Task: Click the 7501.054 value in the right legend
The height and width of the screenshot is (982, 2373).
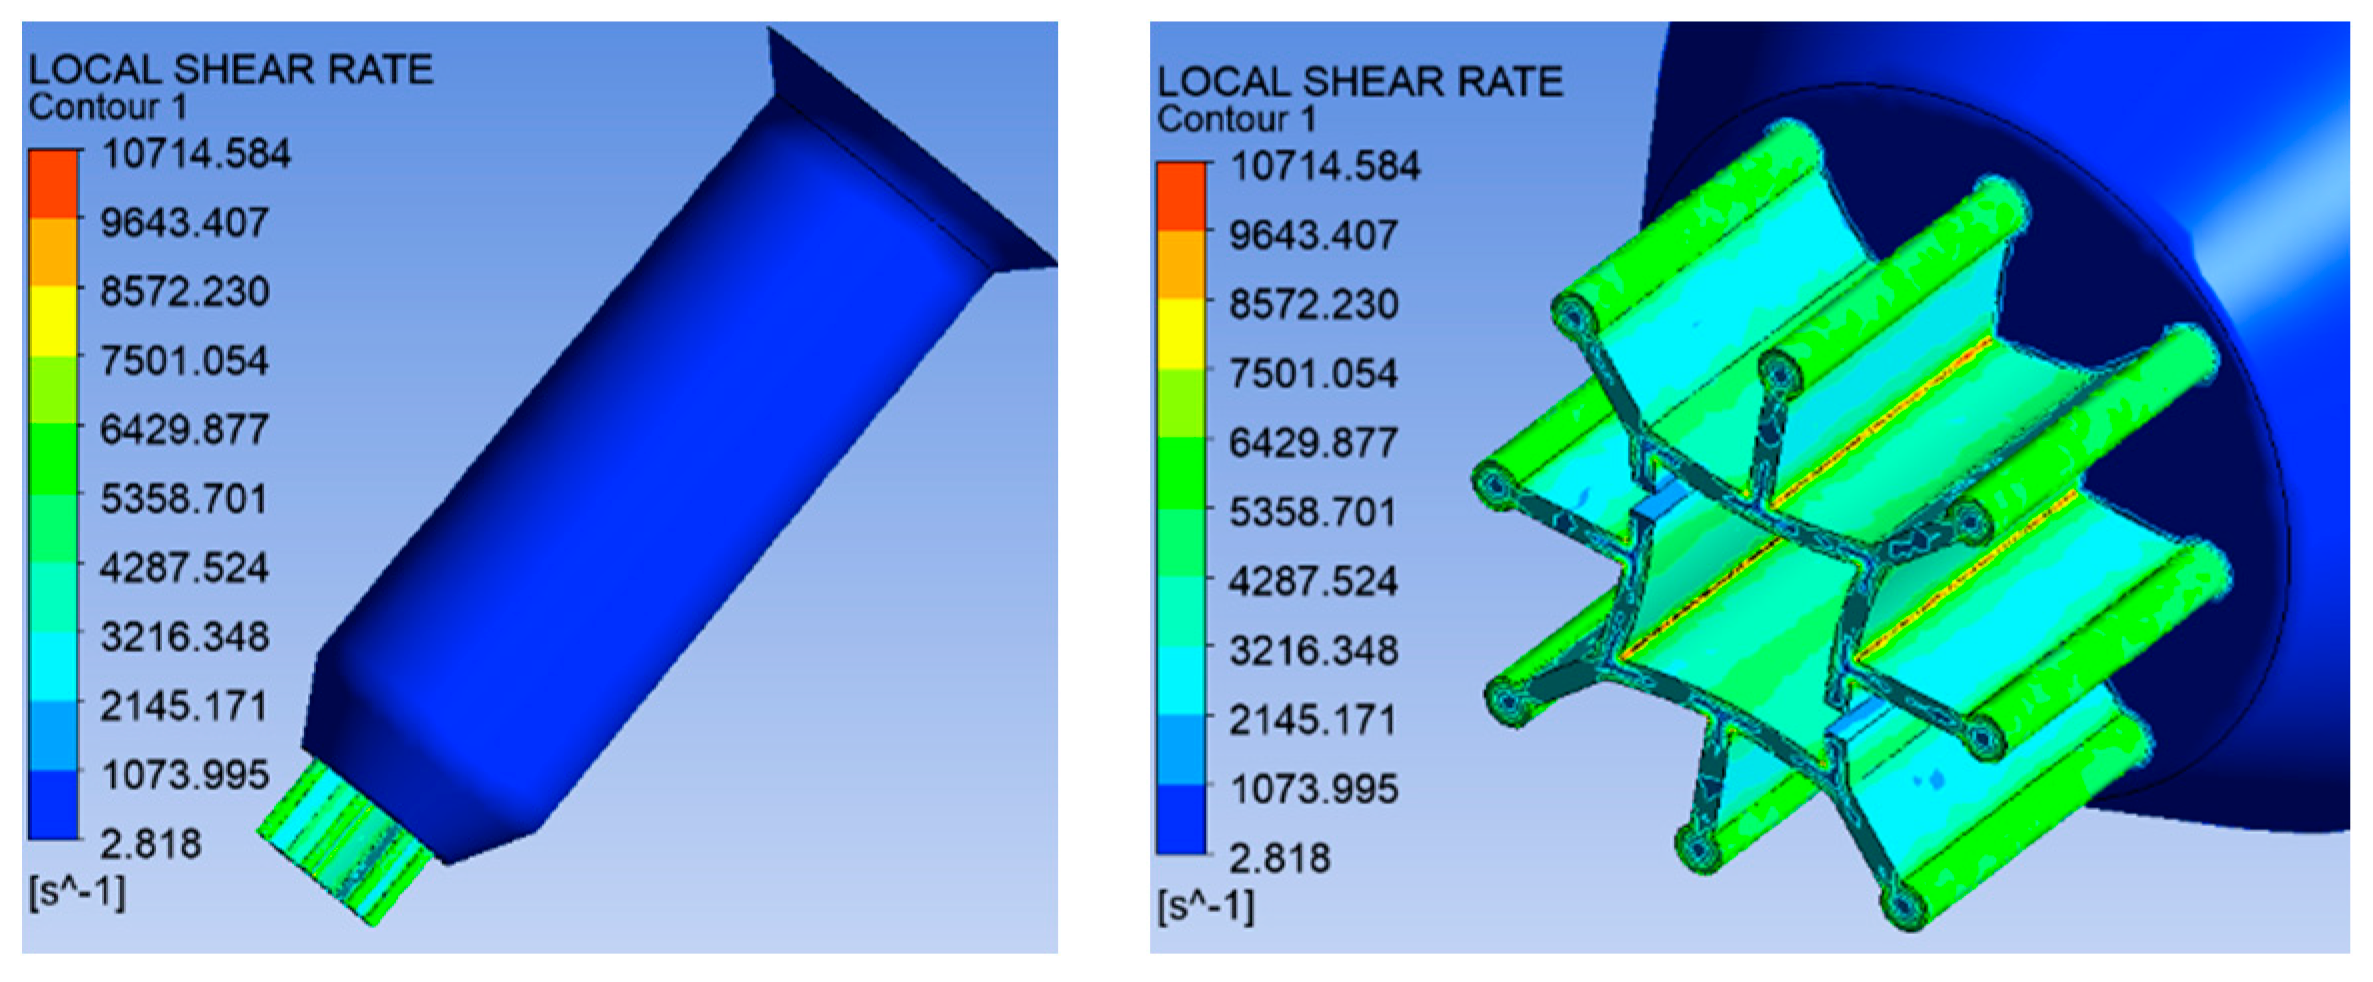Action: [x=1313, y=374]
